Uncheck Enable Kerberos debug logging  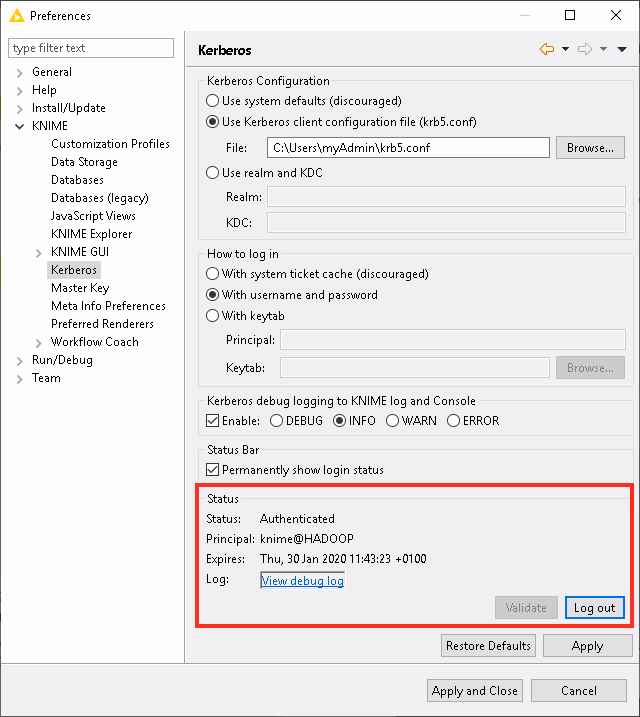point(213,421)
